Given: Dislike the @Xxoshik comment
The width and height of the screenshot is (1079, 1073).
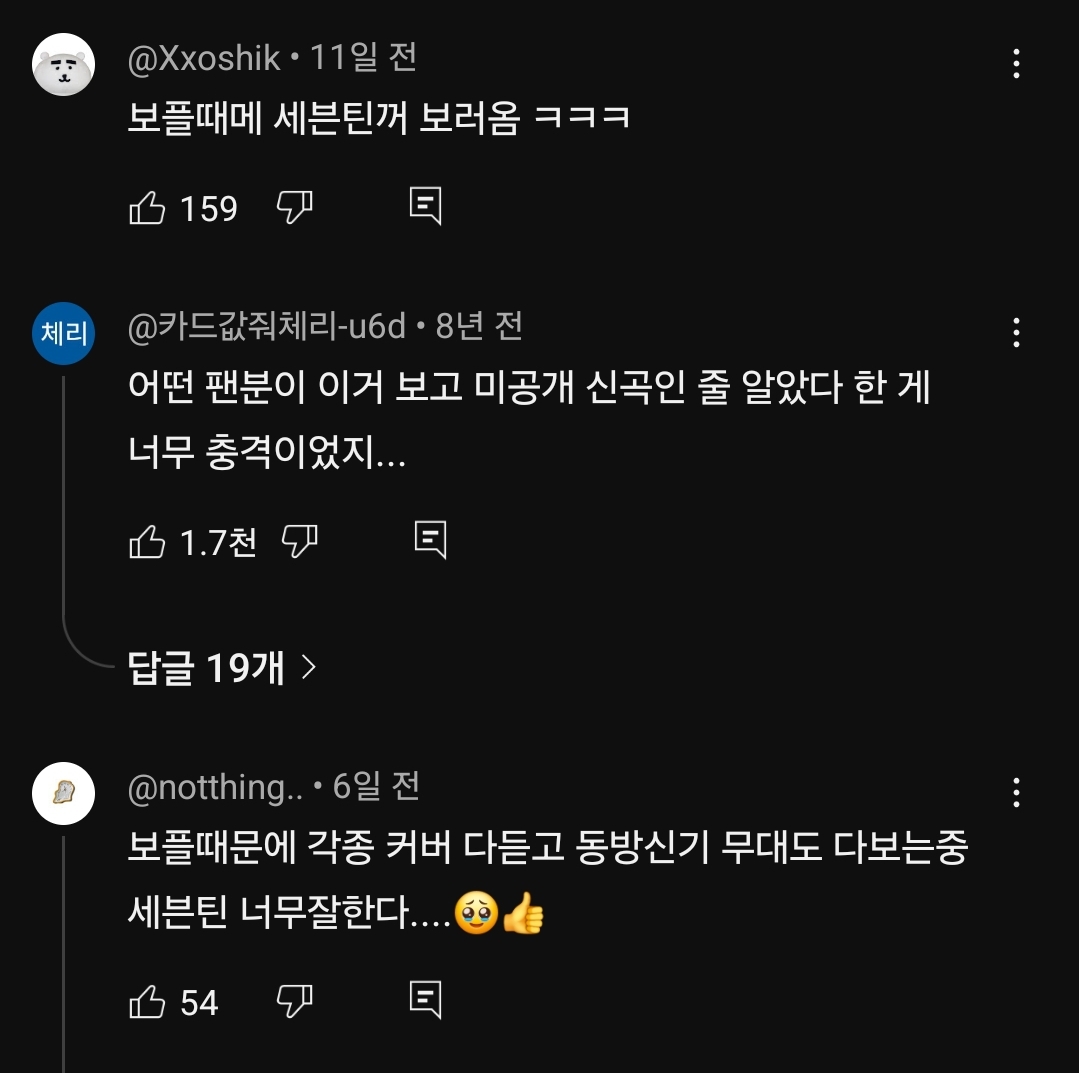Looking at the screenshot, I should click(294, 207).
